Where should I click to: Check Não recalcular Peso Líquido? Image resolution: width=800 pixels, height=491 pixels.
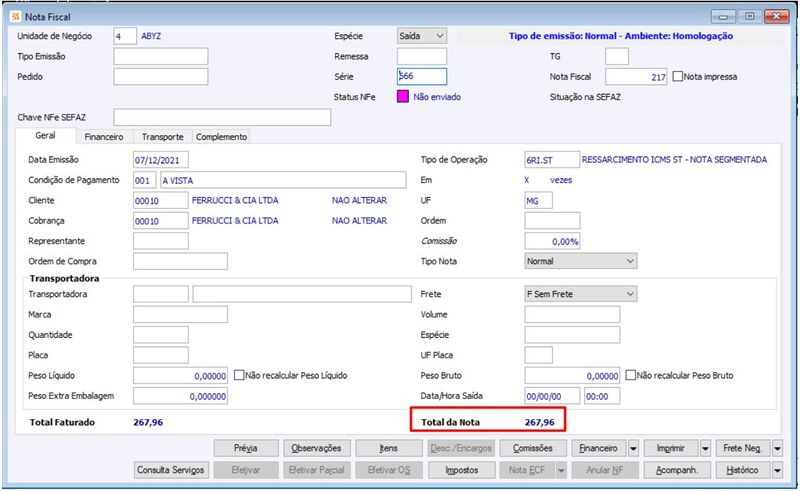239,375
